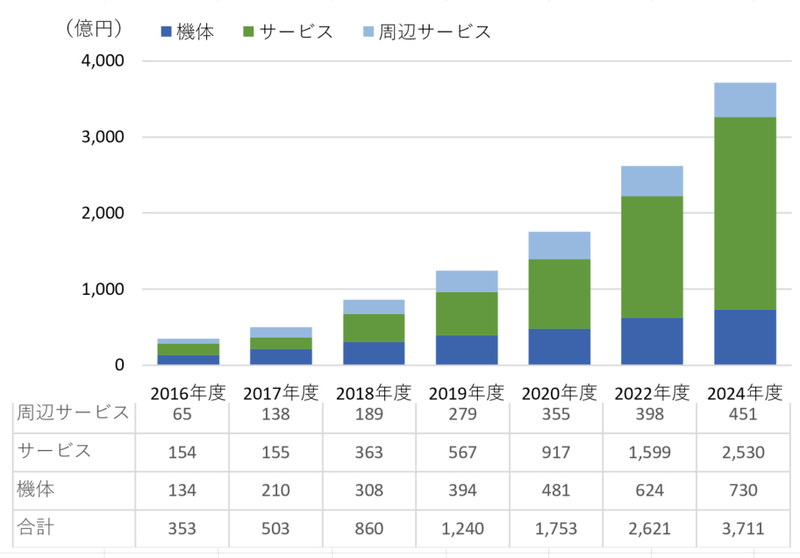Select the green segment of the 2020年度 bar
Viewport: 800px width, 558px height.
click(559, 294)
